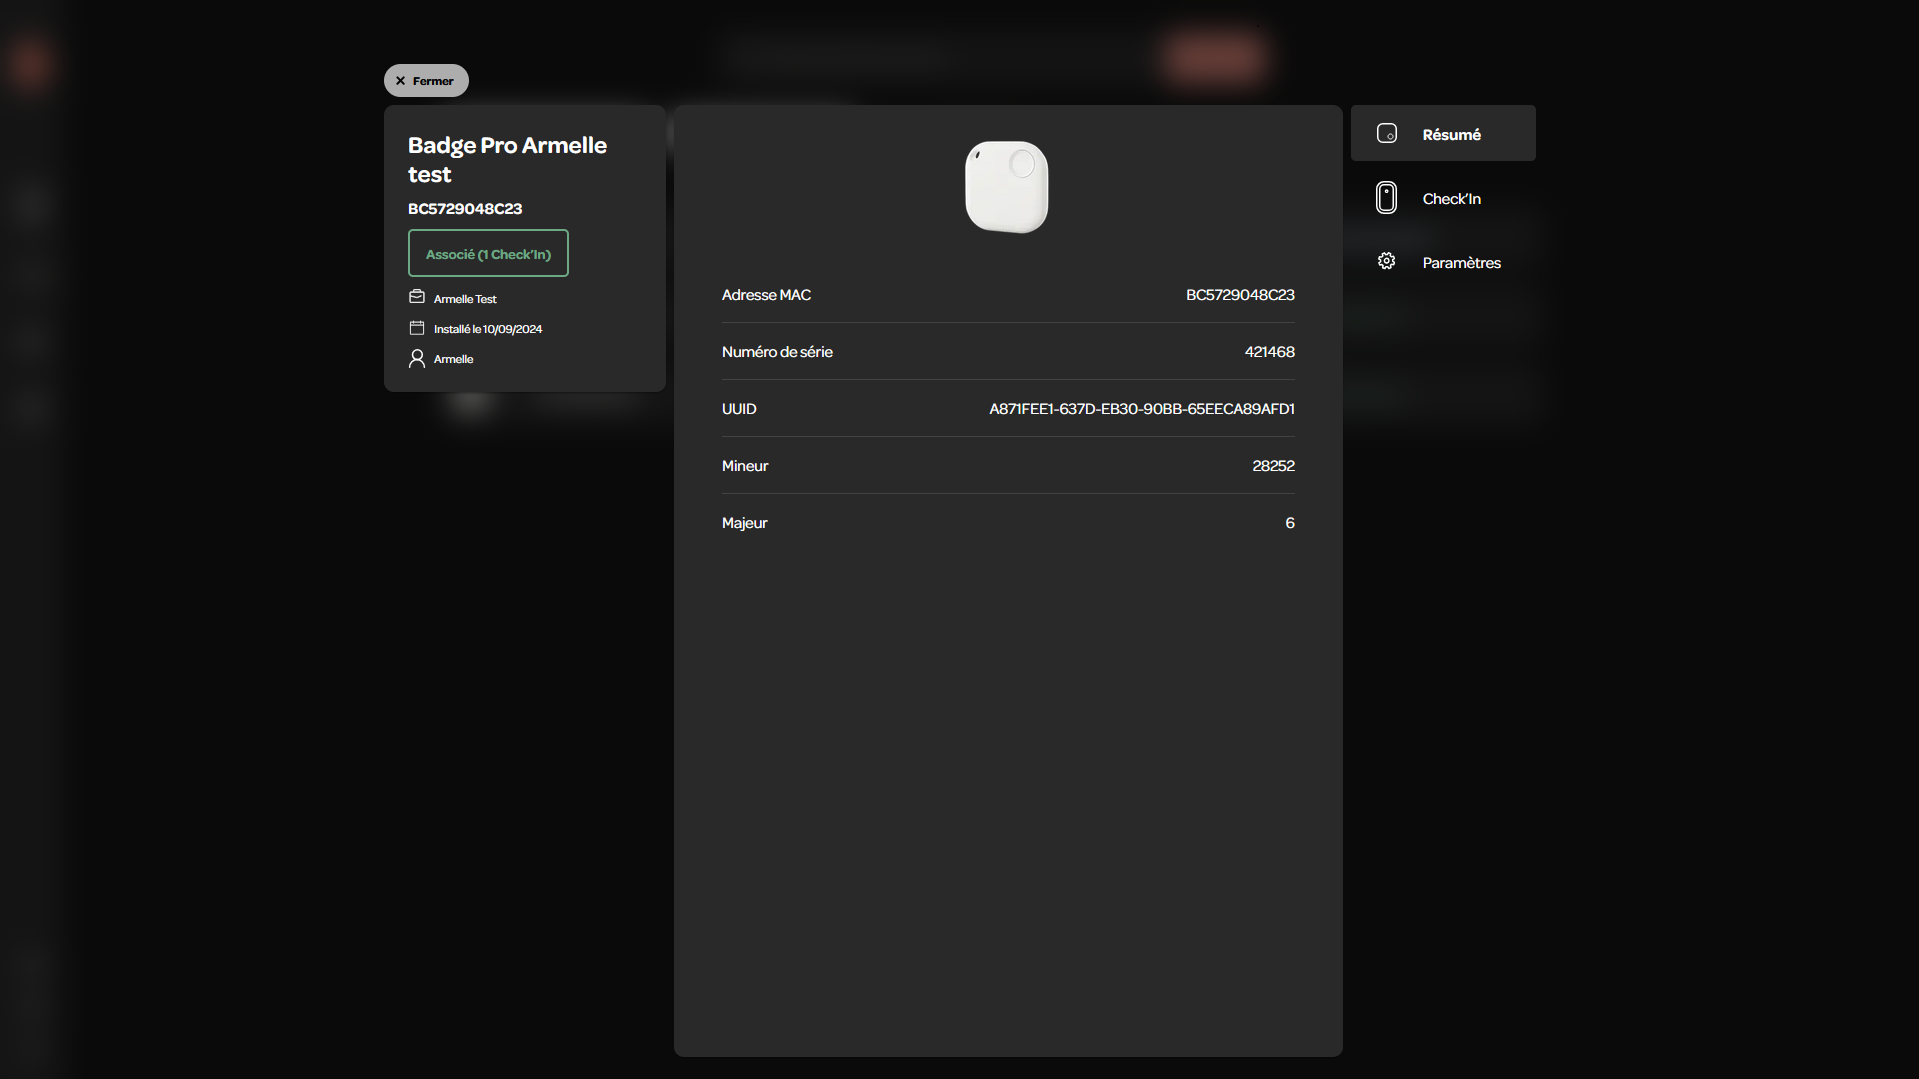Click the Armelle Test organization link
1919x1079 pixels.
point(465,299)
